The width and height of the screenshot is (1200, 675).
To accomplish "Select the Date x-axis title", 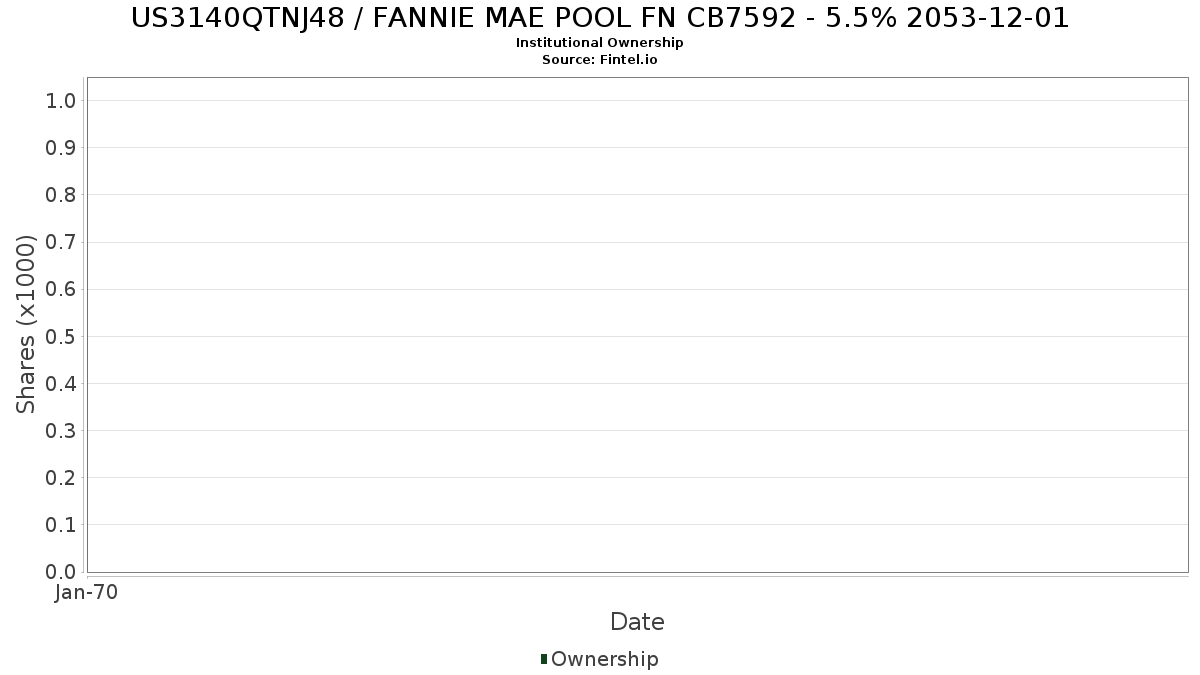I will tap(637, 622).
